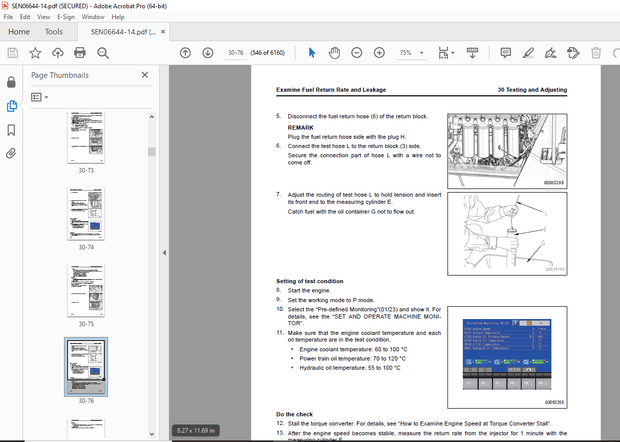Go to previous page arrow

(185, 53)
